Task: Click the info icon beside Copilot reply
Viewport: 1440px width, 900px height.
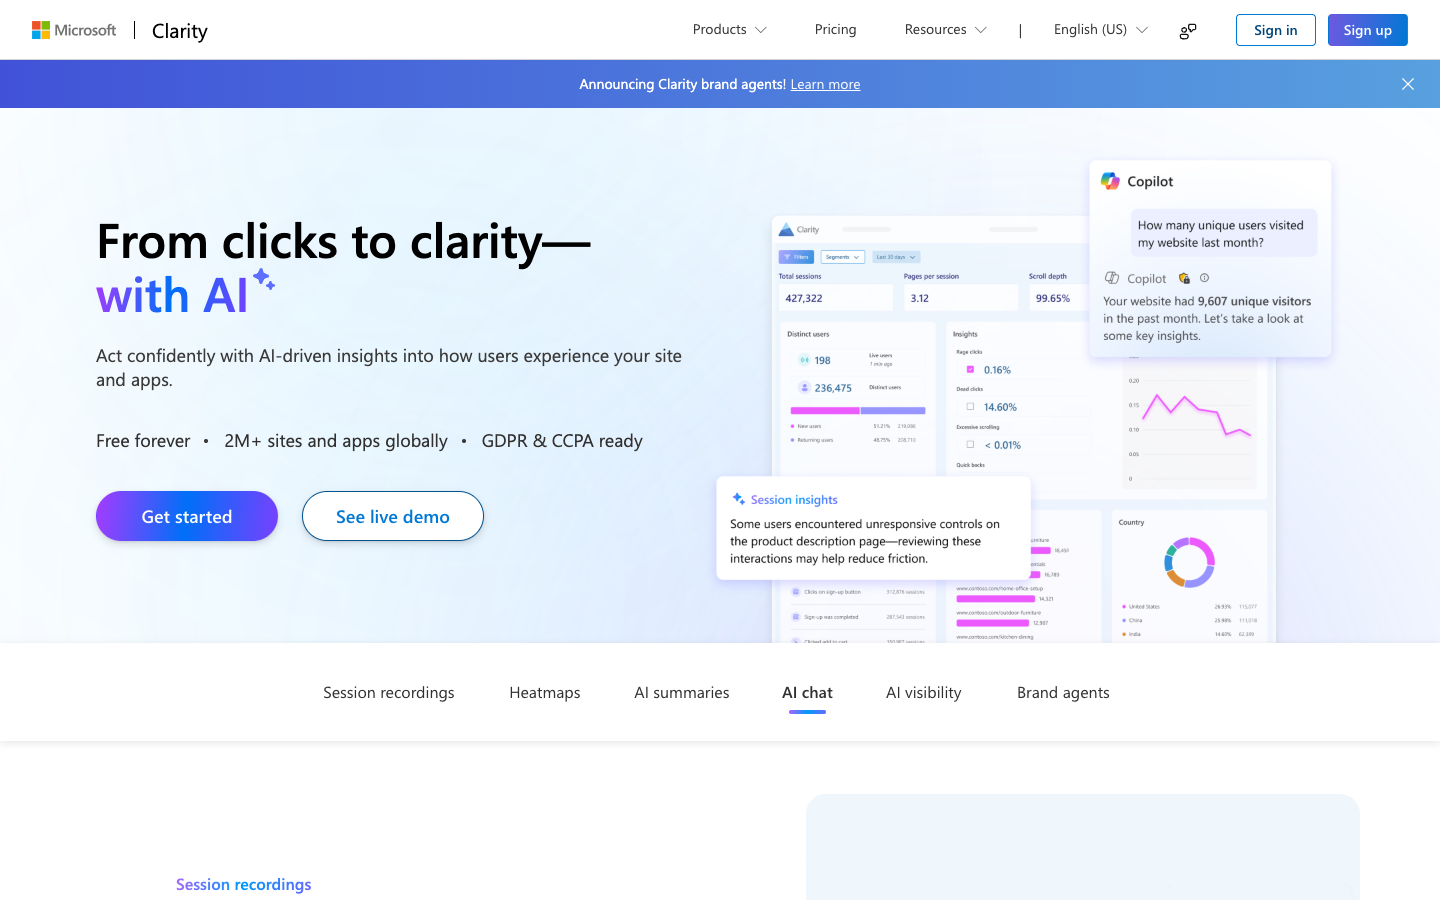Action: (1204, 278)
